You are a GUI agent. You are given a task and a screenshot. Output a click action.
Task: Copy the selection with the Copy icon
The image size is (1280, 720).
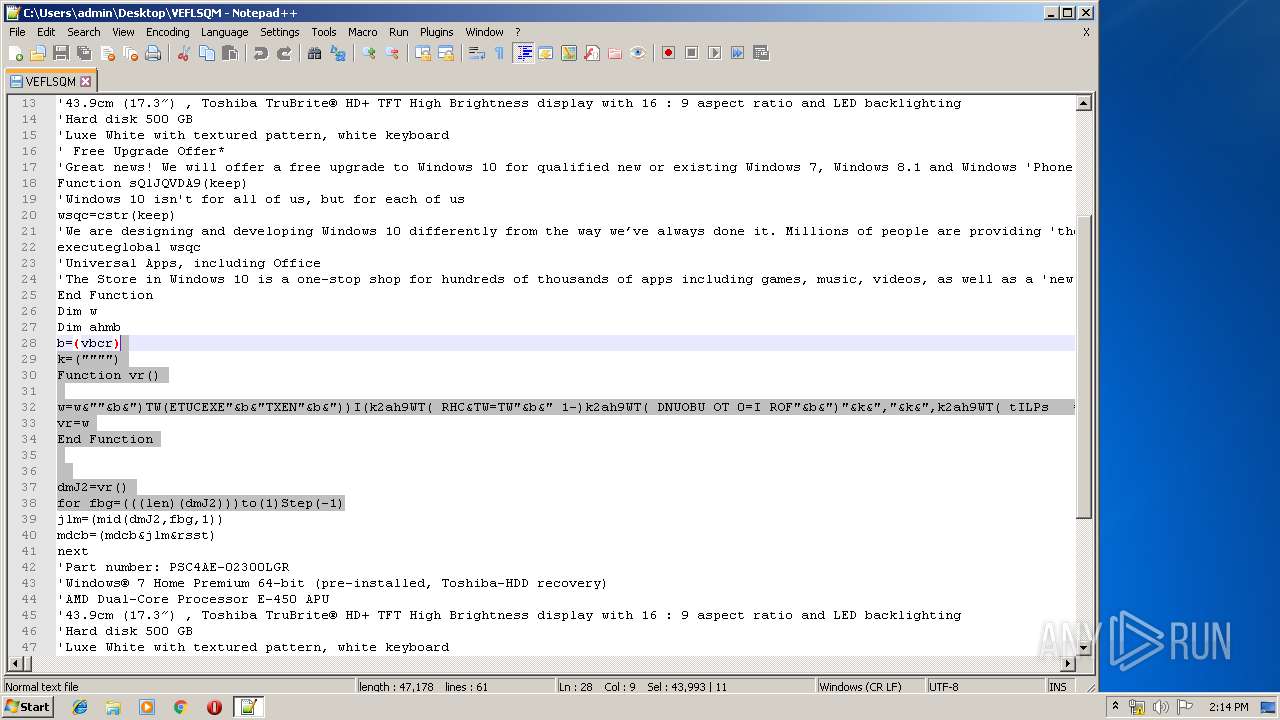[207, 53]
